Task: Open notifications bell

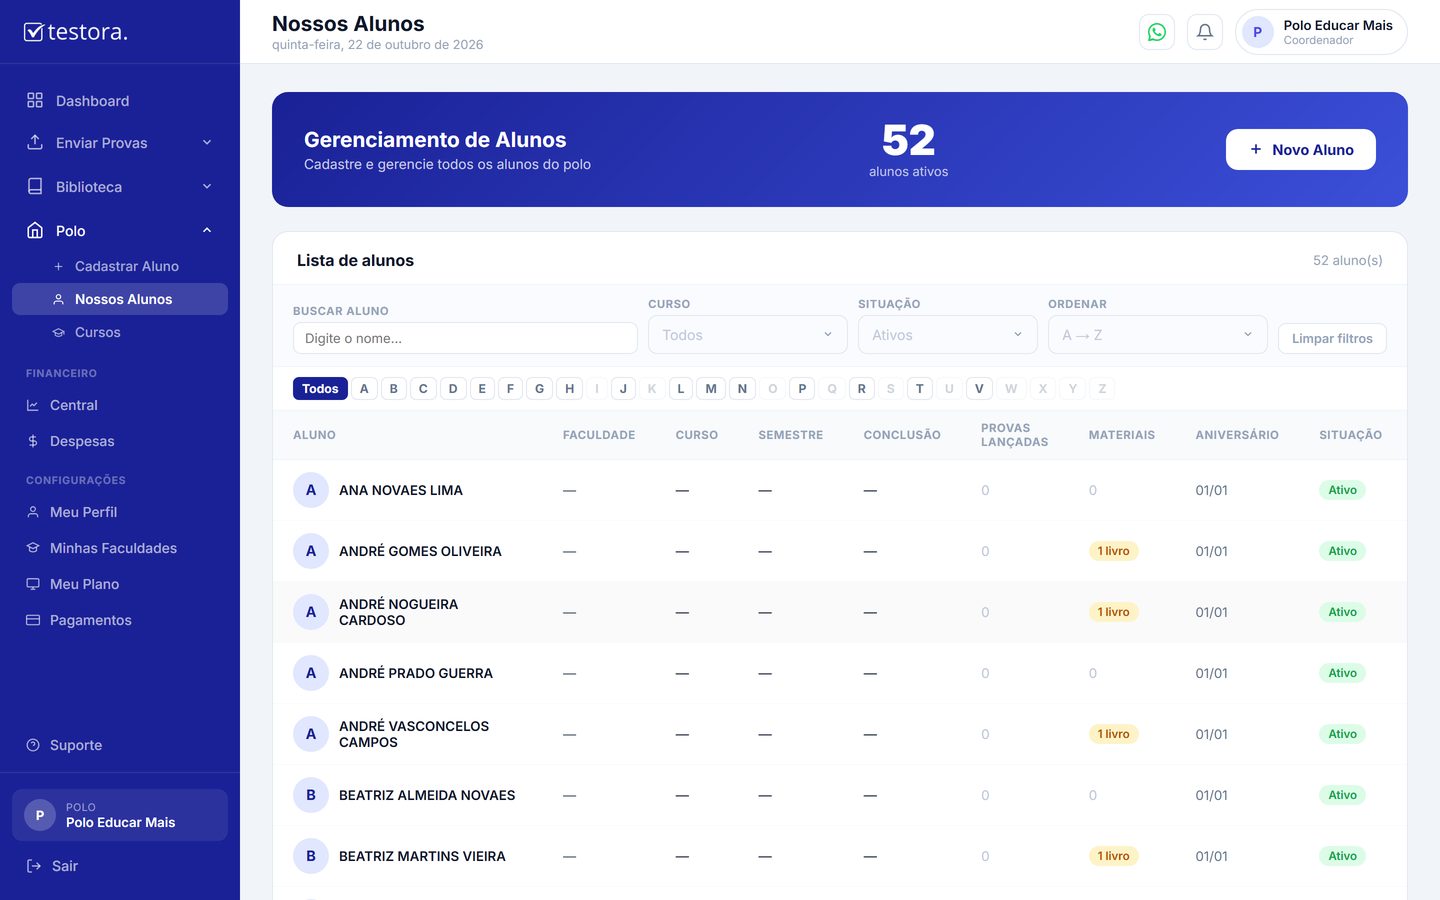Action: (x=1205, y=32)
